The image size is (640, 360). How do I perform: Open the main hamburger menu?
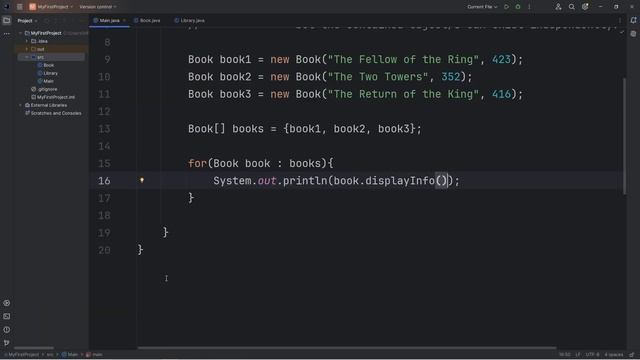tap(20, 7)
